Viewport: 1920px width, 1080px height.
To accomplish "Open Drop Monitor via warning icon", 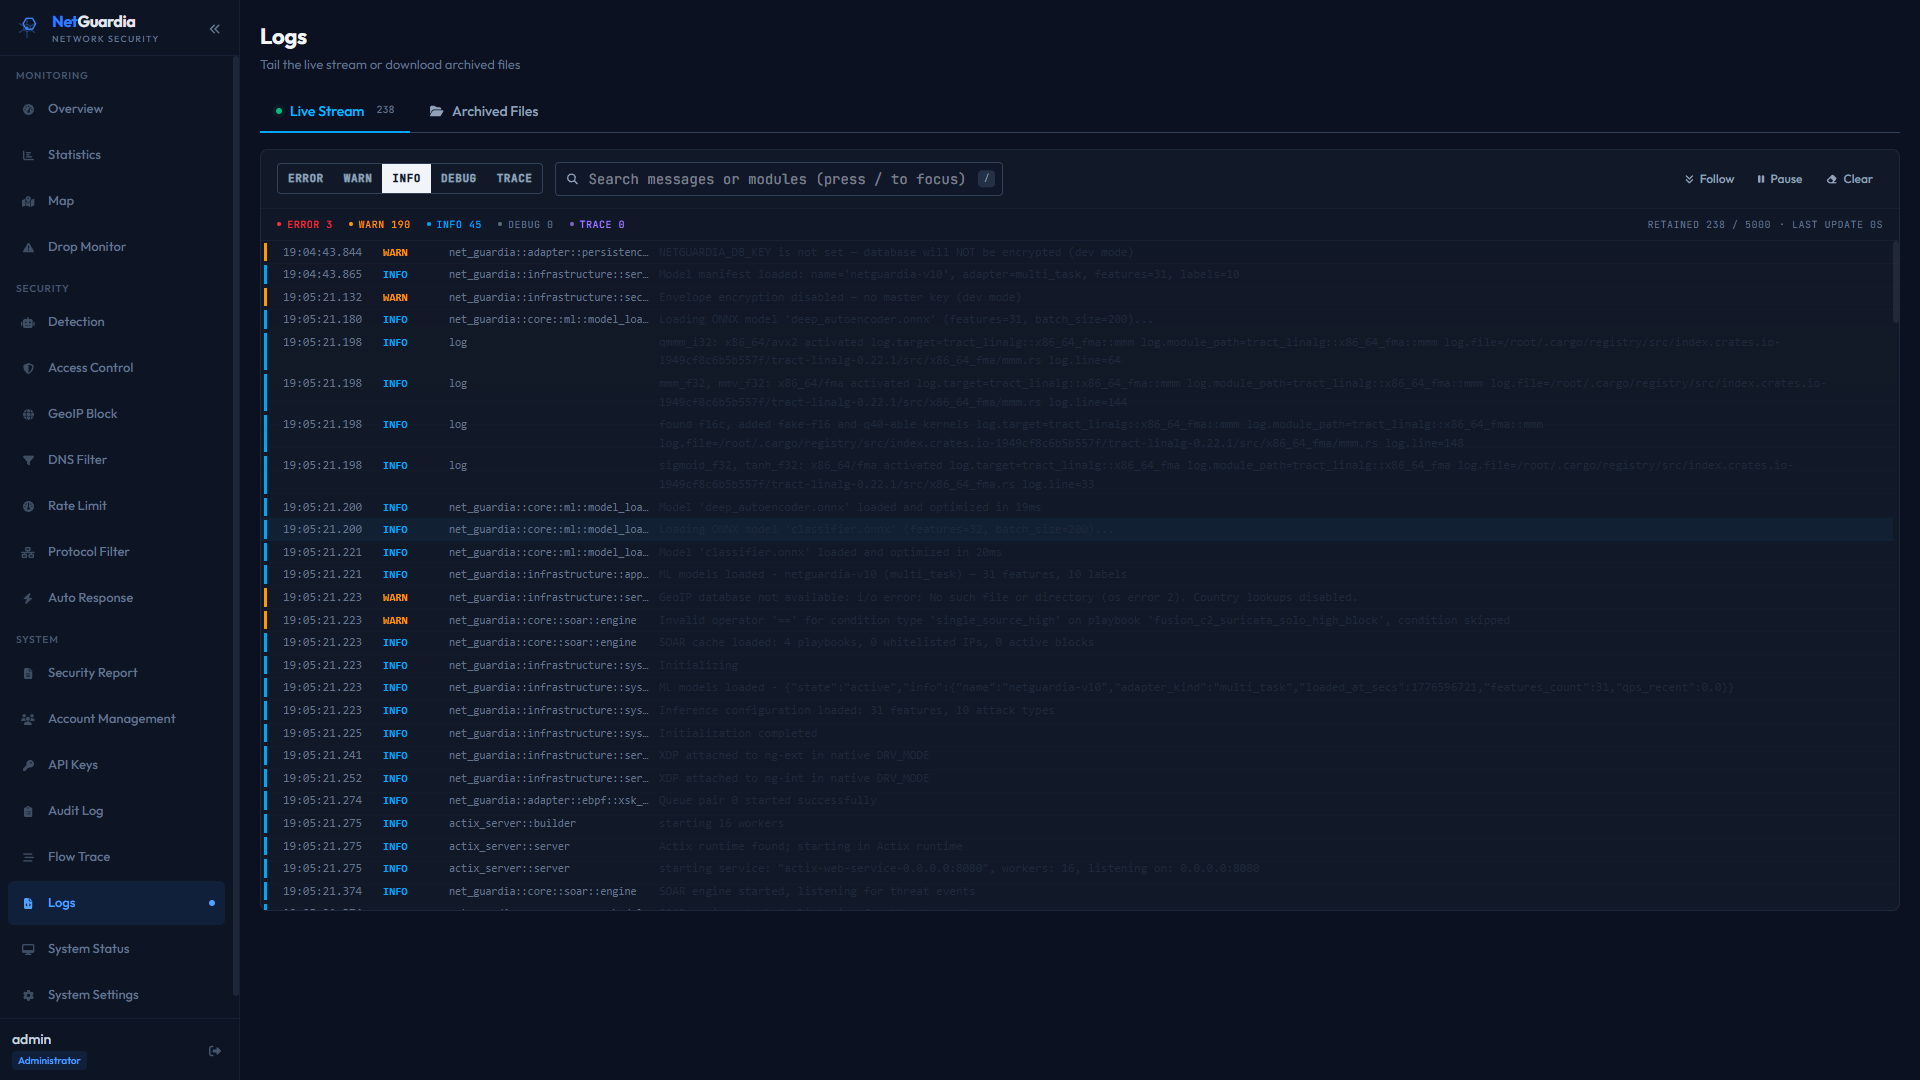I will 28,247.
